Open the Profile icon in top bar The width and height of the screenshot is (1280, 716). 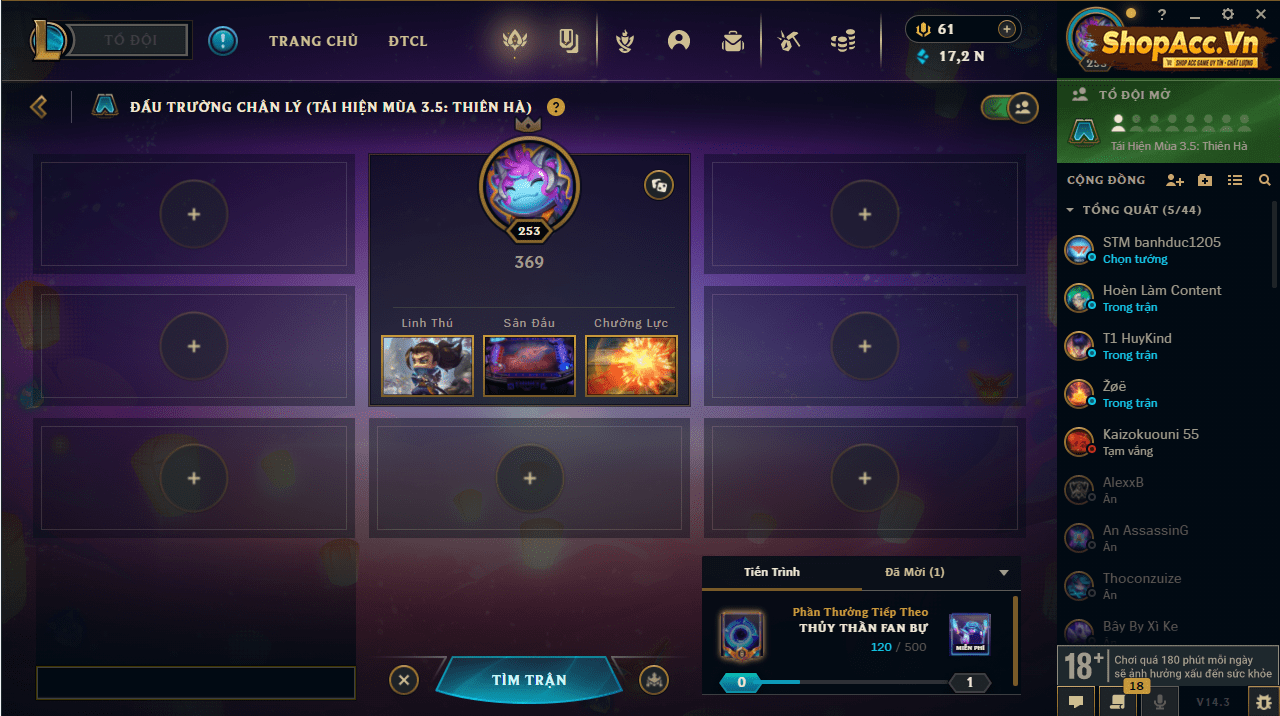[679, 41]
